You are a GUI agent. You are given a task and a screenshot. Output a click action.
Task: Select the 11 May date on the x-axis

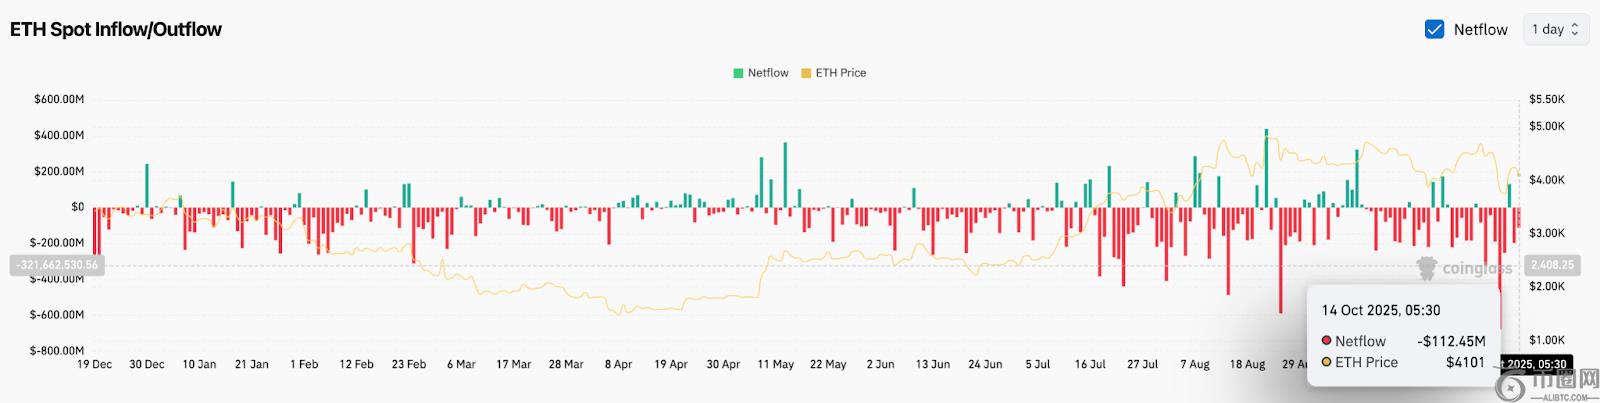point(775,364)
